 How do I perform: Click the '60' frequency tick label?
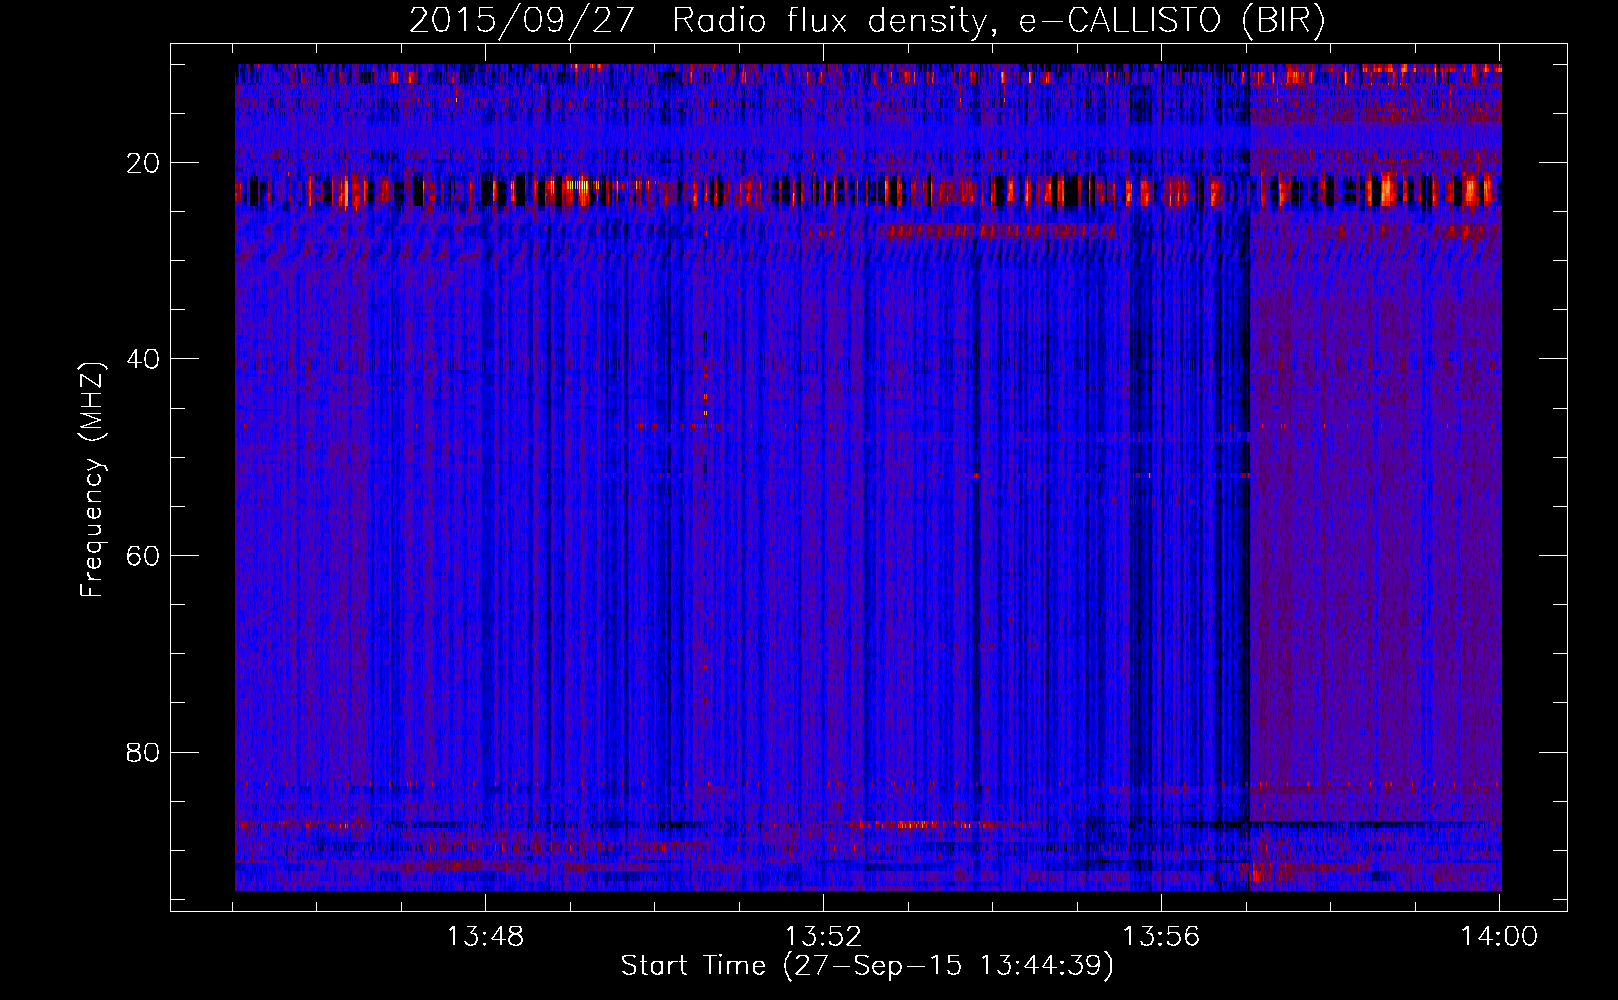[x=144, y=556]
